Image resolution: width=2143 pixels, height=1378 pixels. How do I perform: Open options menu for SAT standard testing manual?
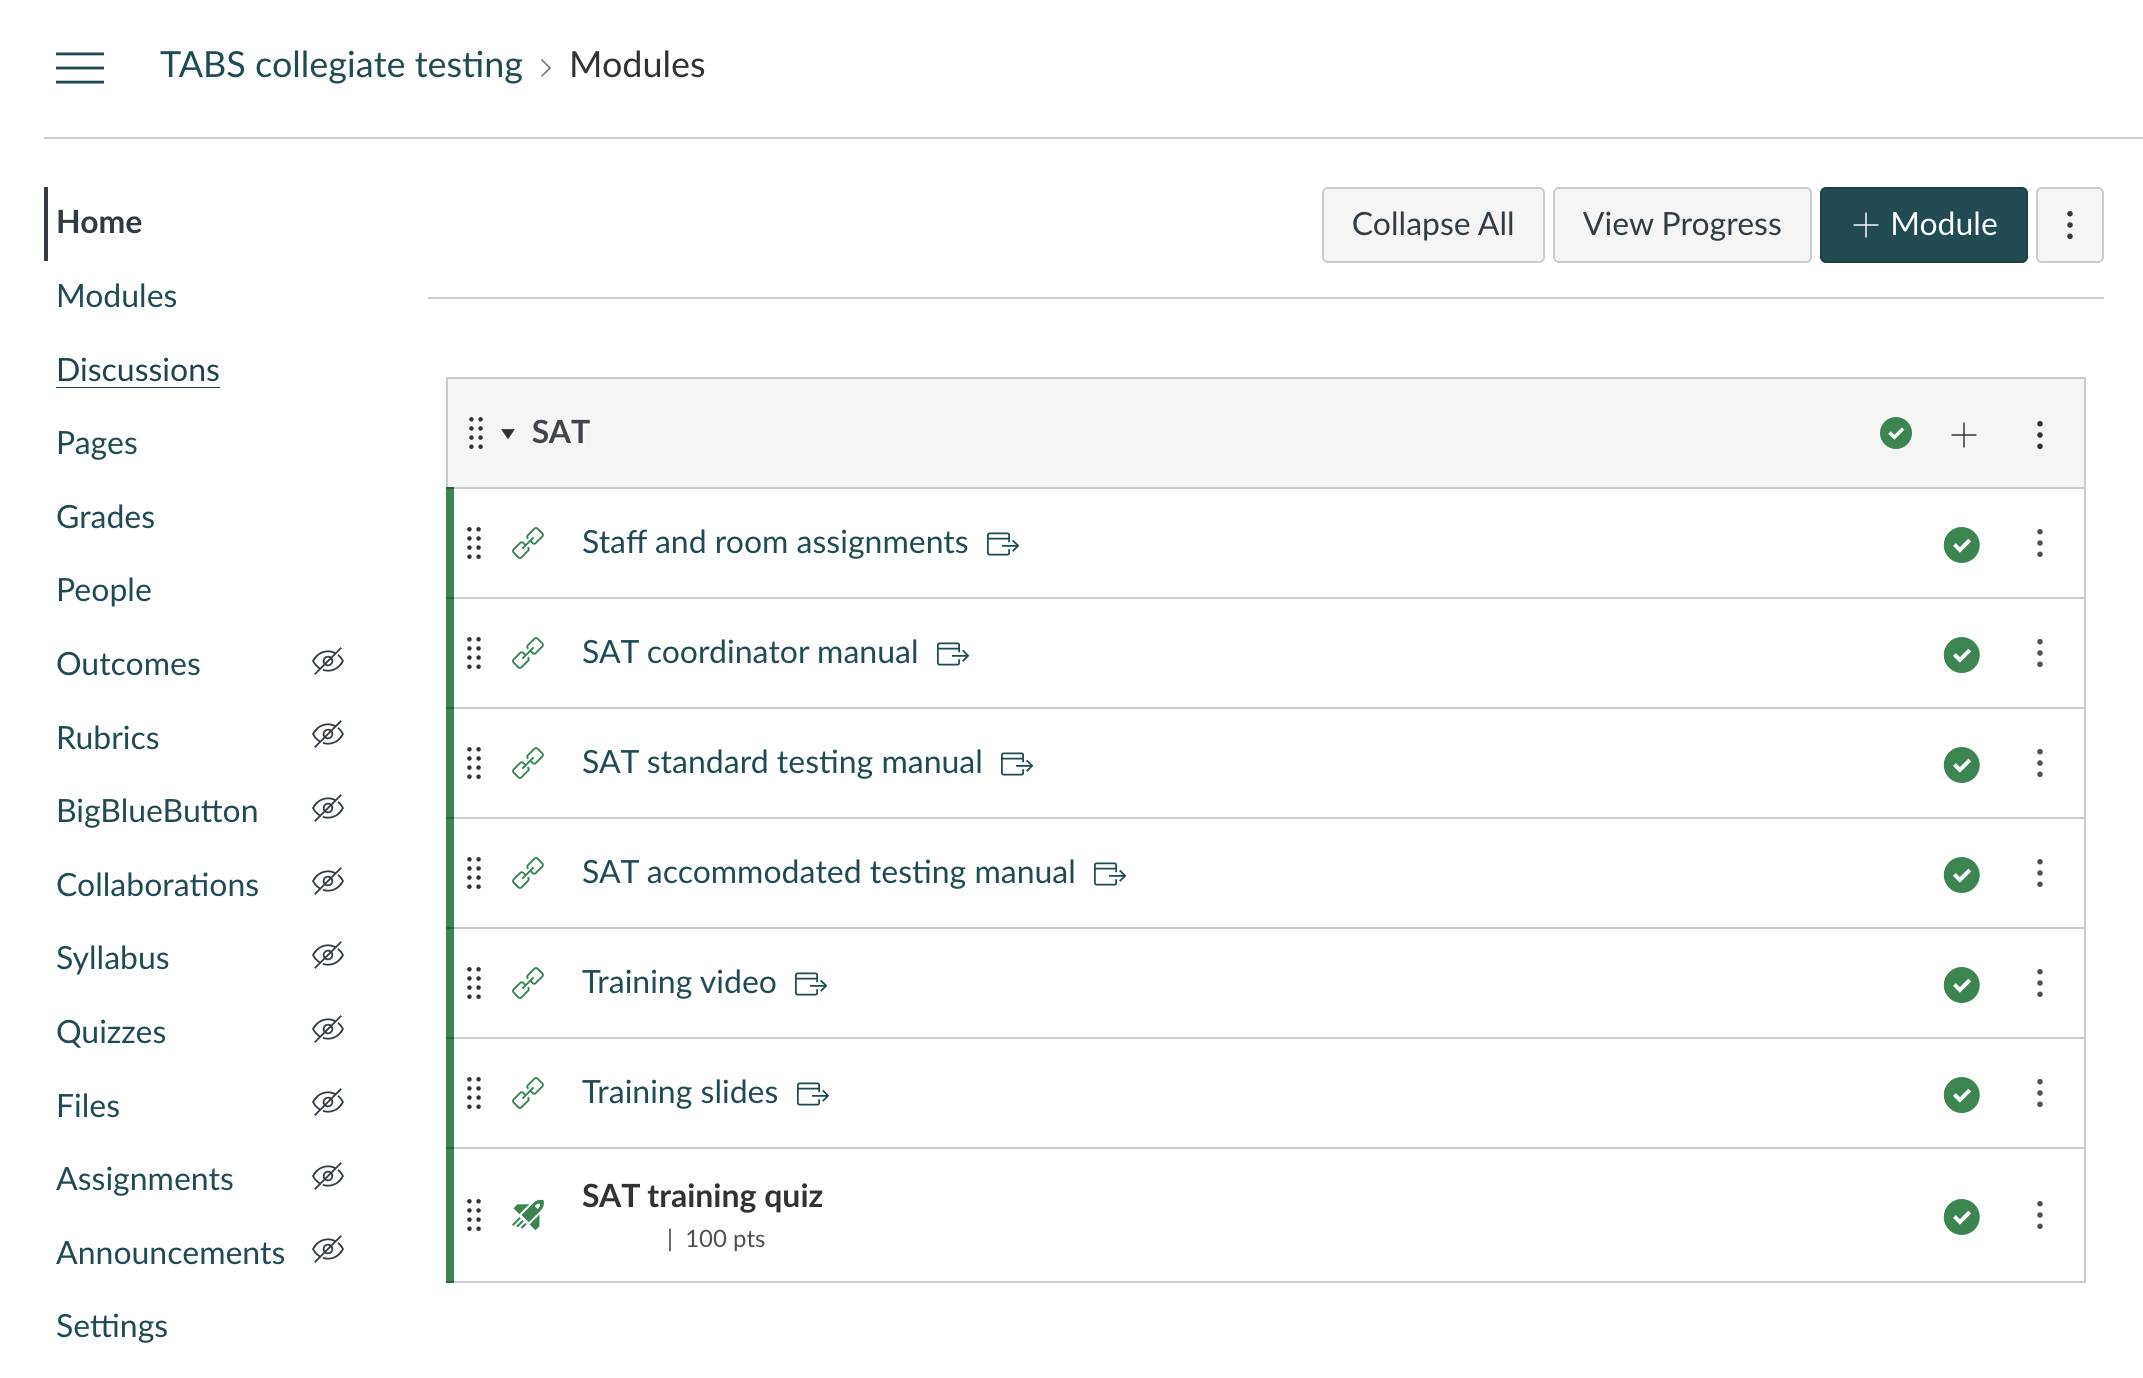[x=2039, y=764]
